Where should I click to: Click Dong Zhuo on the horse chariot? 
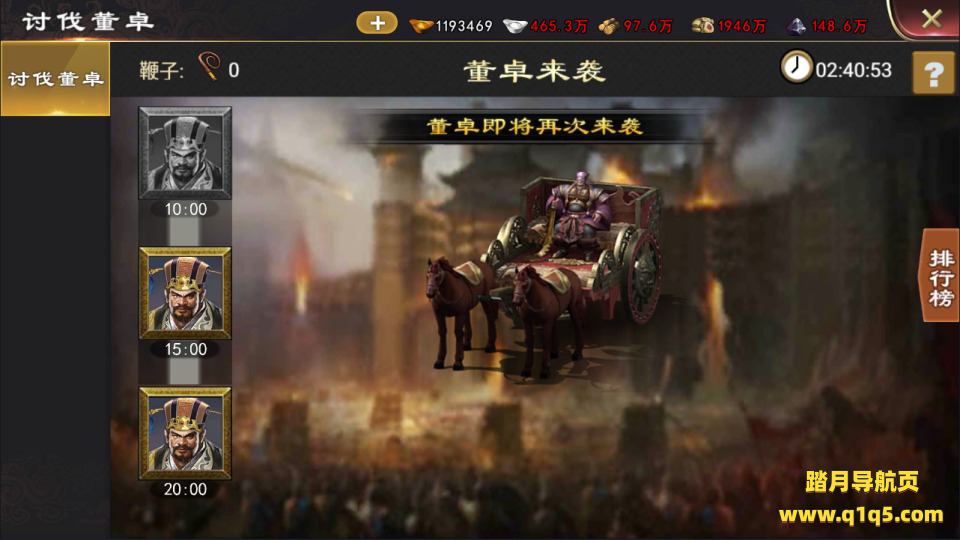[544, 274]
